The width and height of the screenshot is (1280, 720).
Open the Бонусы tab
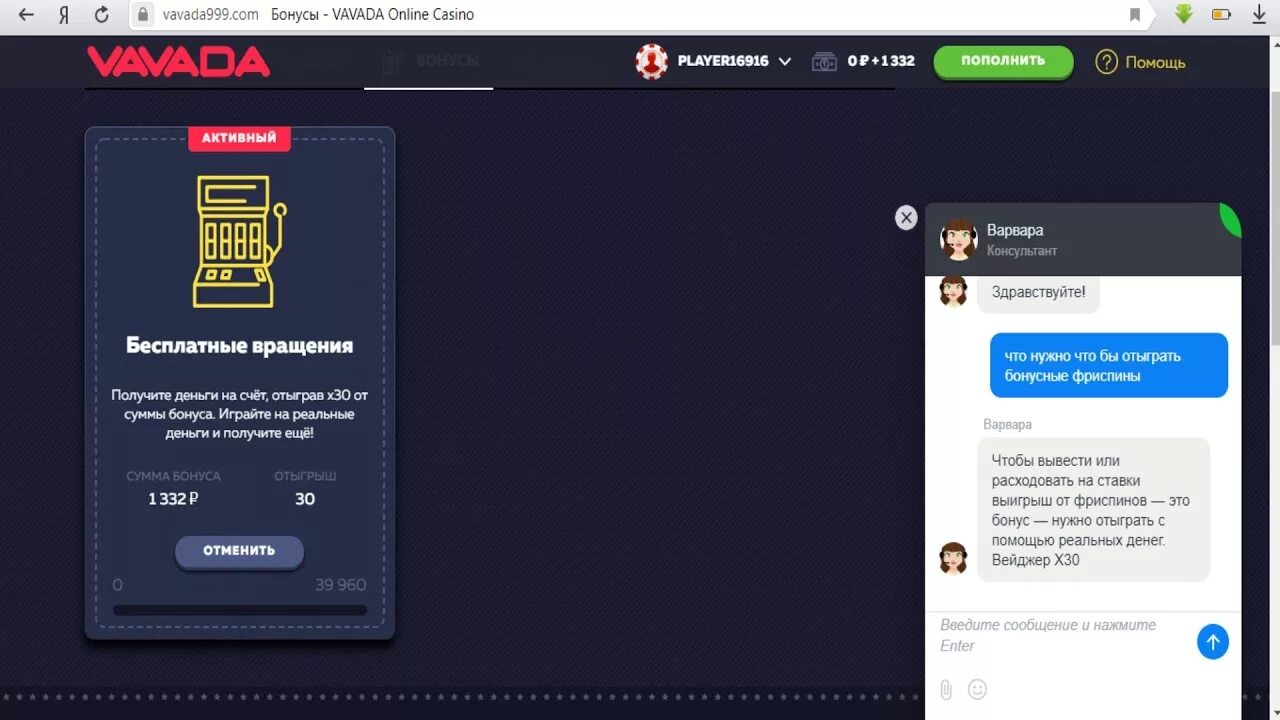click(429, 61)
